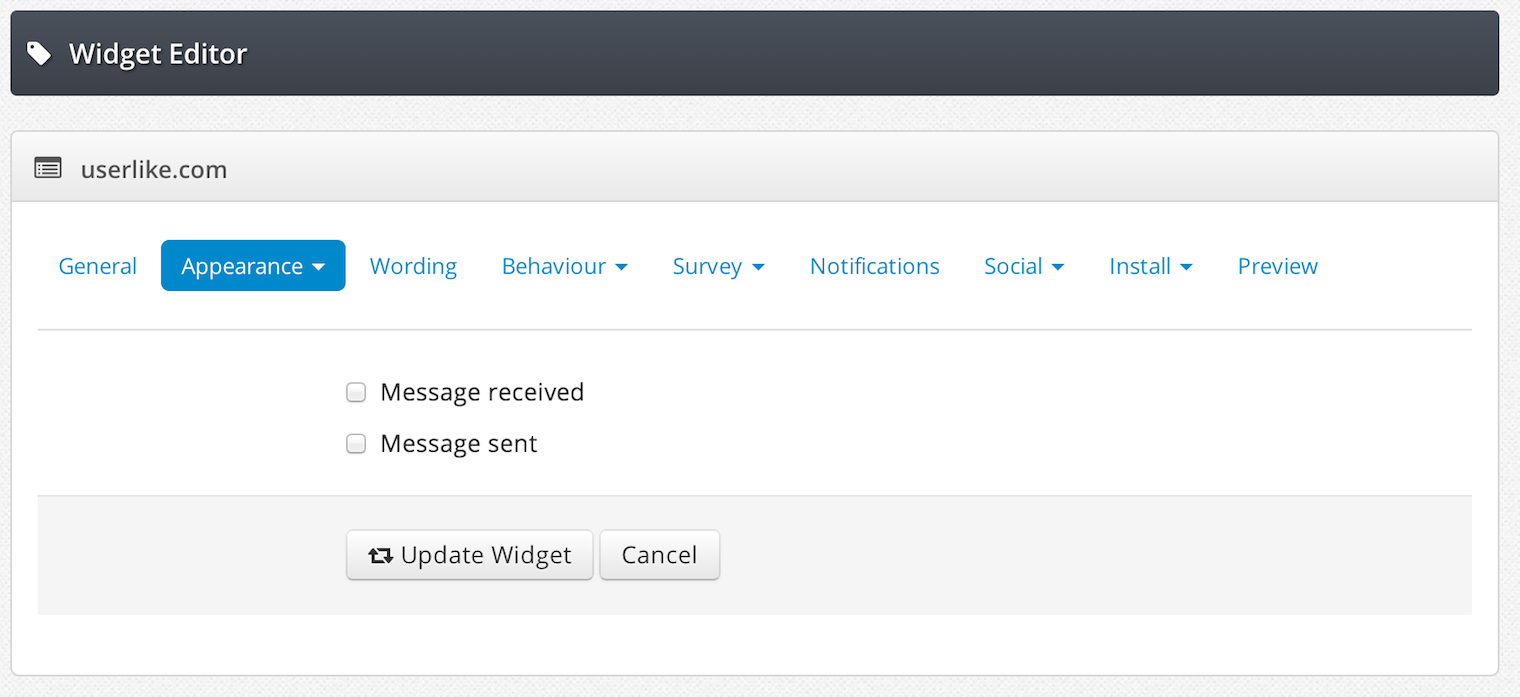Image resolution: width=1520 pixels, height=697 pixels.
Task: Click the Message sent label text
Action: (459, 443)
